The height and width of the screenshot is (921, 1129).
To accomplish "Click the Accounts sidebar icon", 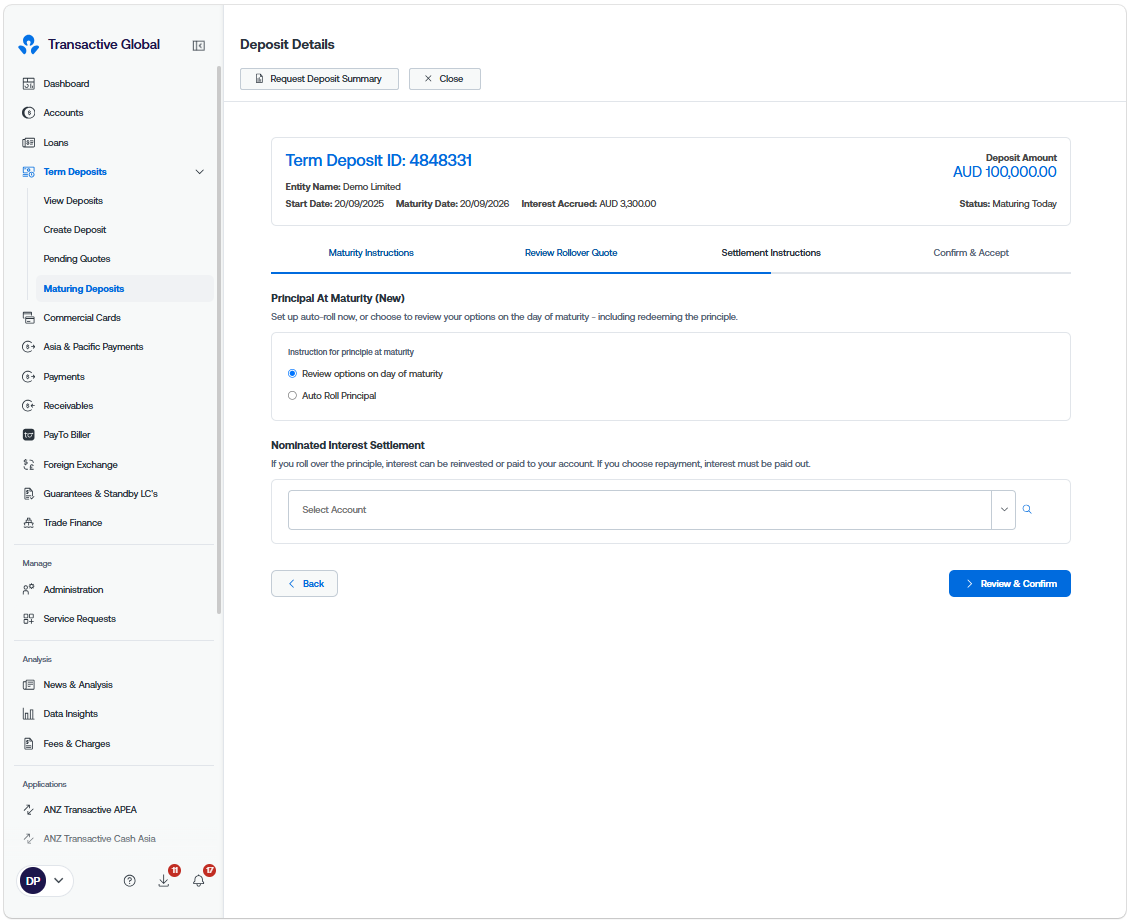I will tap(29, 112).
